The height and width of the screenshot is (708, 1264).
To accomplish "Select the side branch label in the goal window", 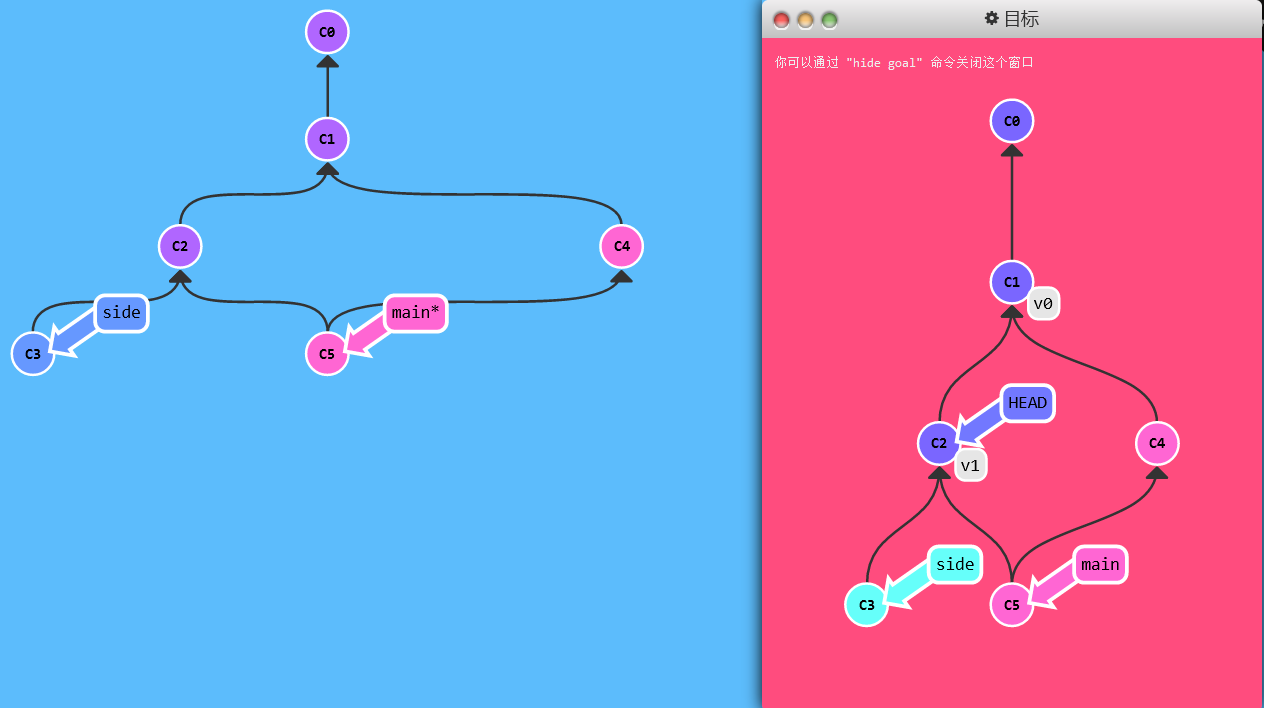I will (954, 564).
